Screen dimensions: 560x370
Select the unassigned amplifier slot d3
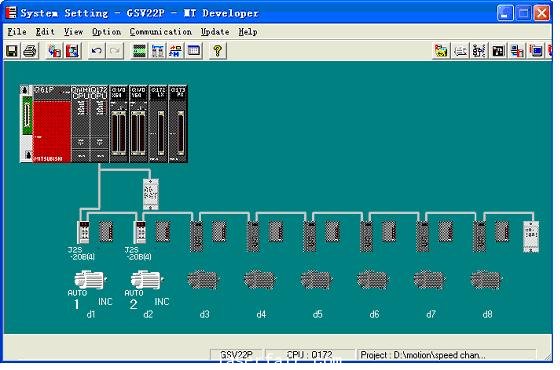coord(196,236)
